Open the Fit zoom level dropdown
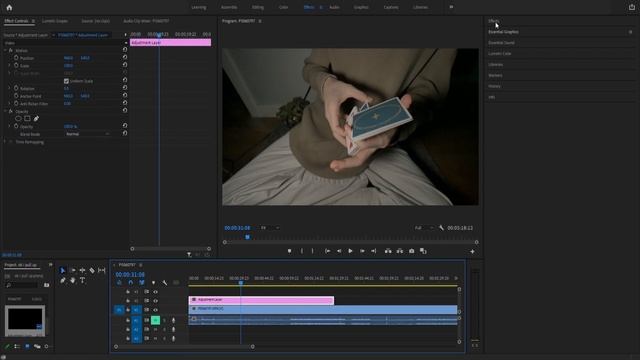 [269, 228]
